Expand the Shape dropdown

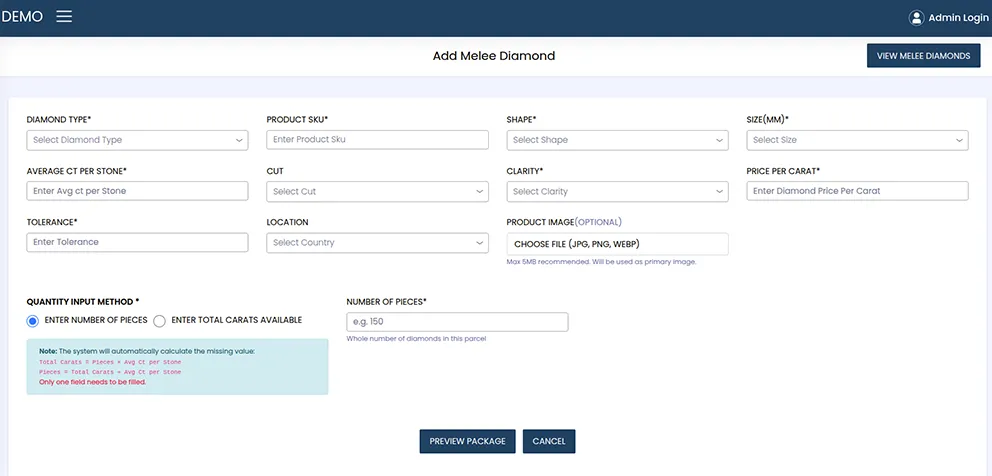tap(617, 140)
